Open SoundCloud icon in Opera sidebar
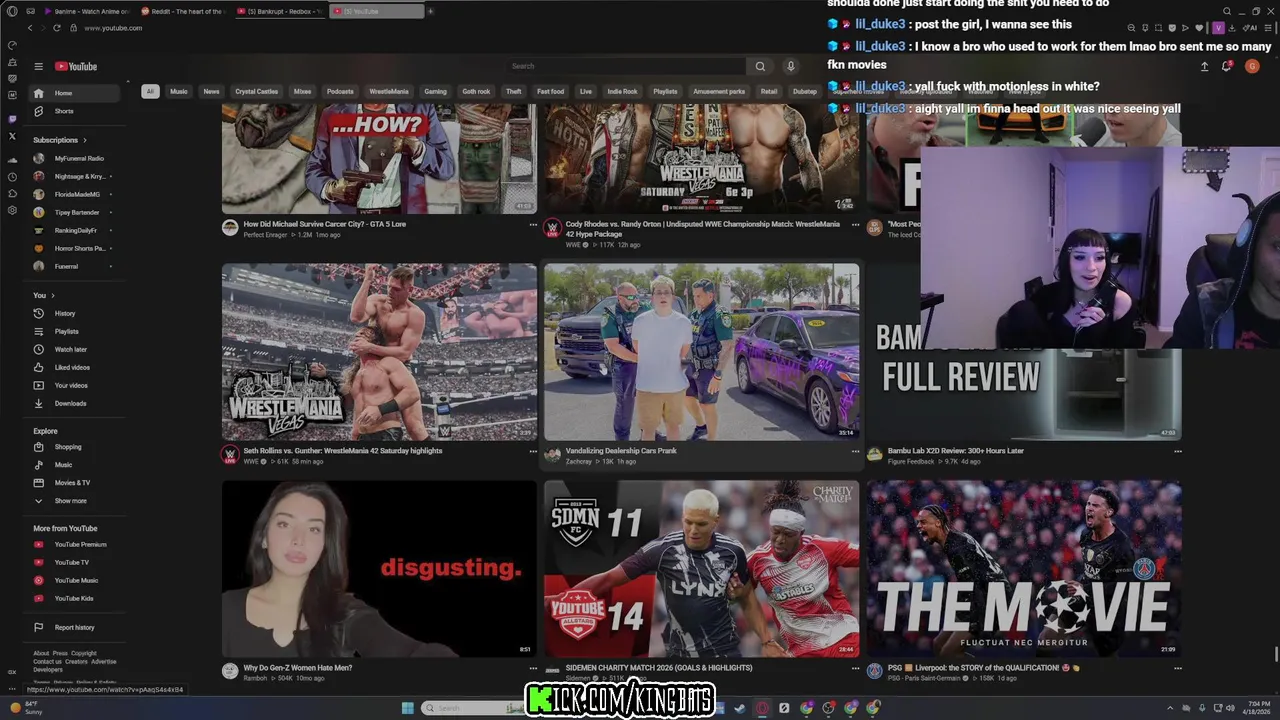Screen dimensions: 1280x720 tap(12, 160)
